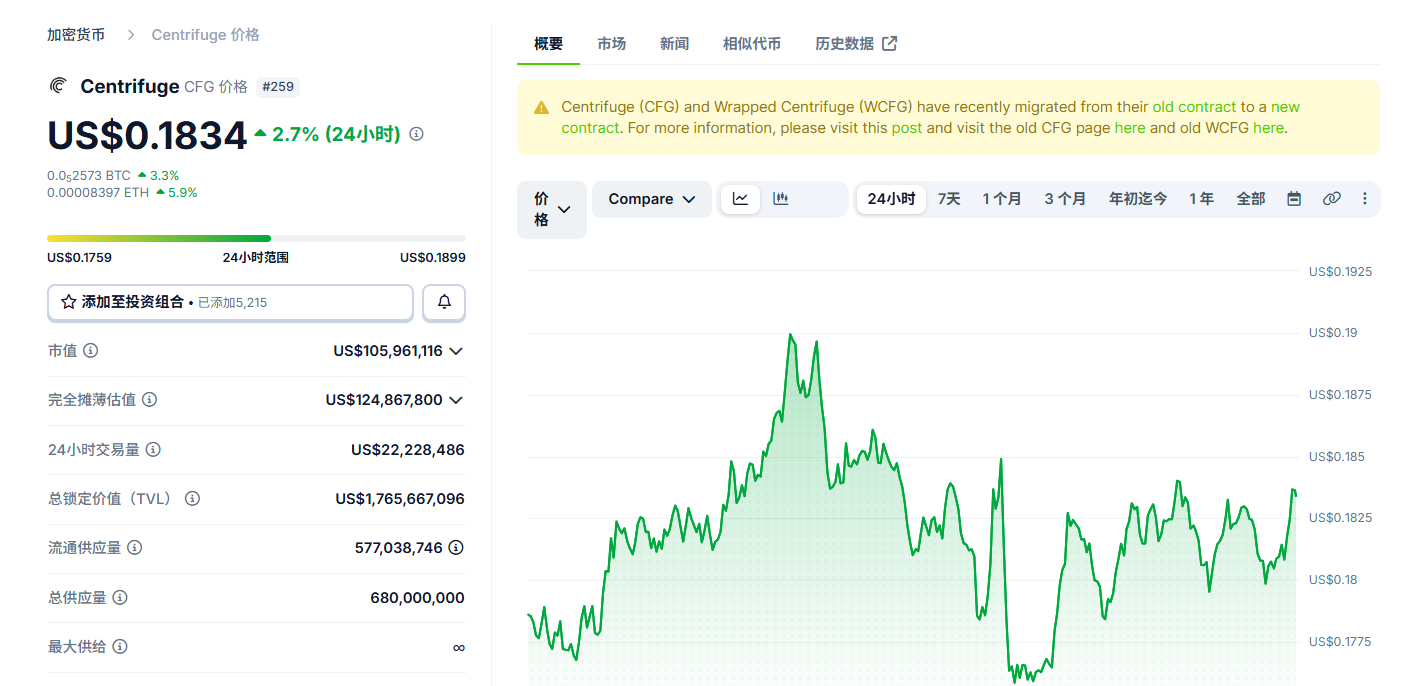Click the breadcrumb chevron separator
The height and width of the screenshot is (686, 1410).
[130, 35]
